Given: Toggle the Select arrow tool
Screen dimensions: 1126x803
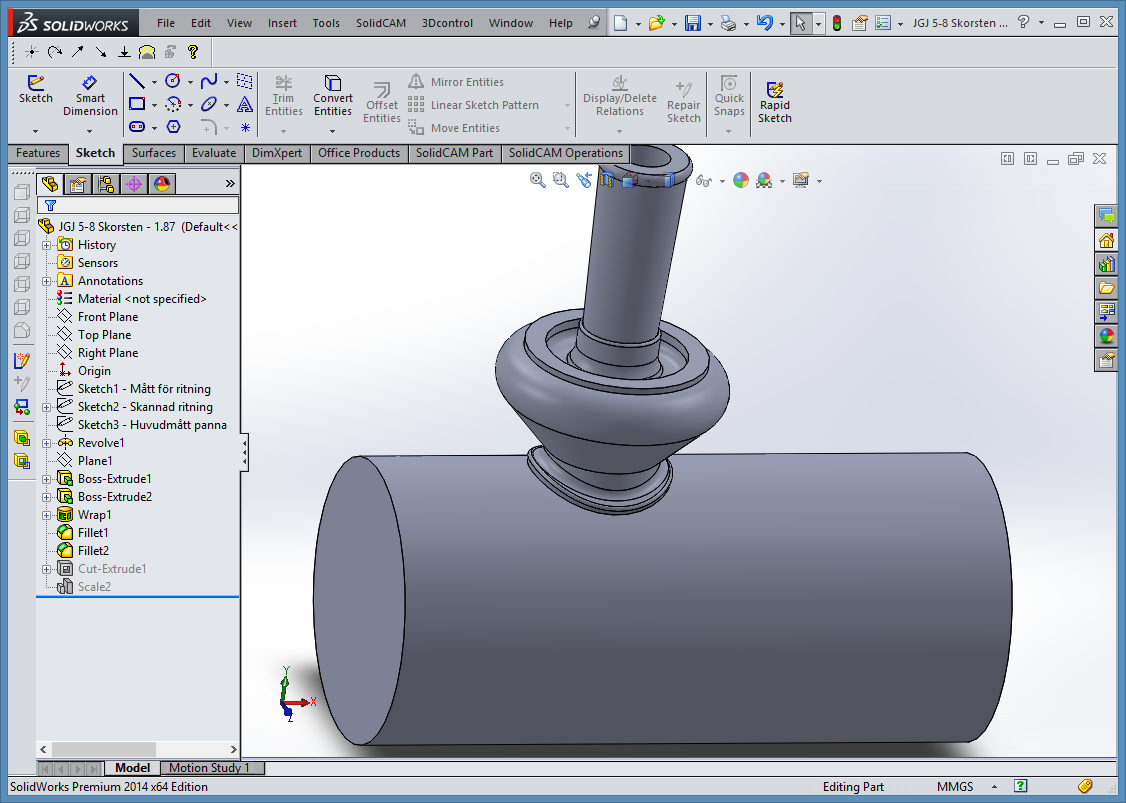Looking at the screenshot, I should [800, 24].
